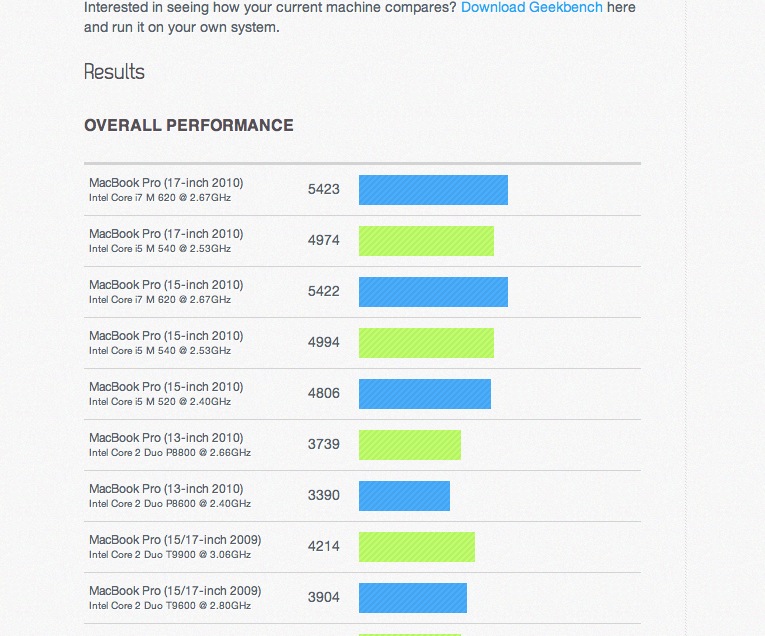
Task: Click the green bar for score 4974
Action: 426,241
